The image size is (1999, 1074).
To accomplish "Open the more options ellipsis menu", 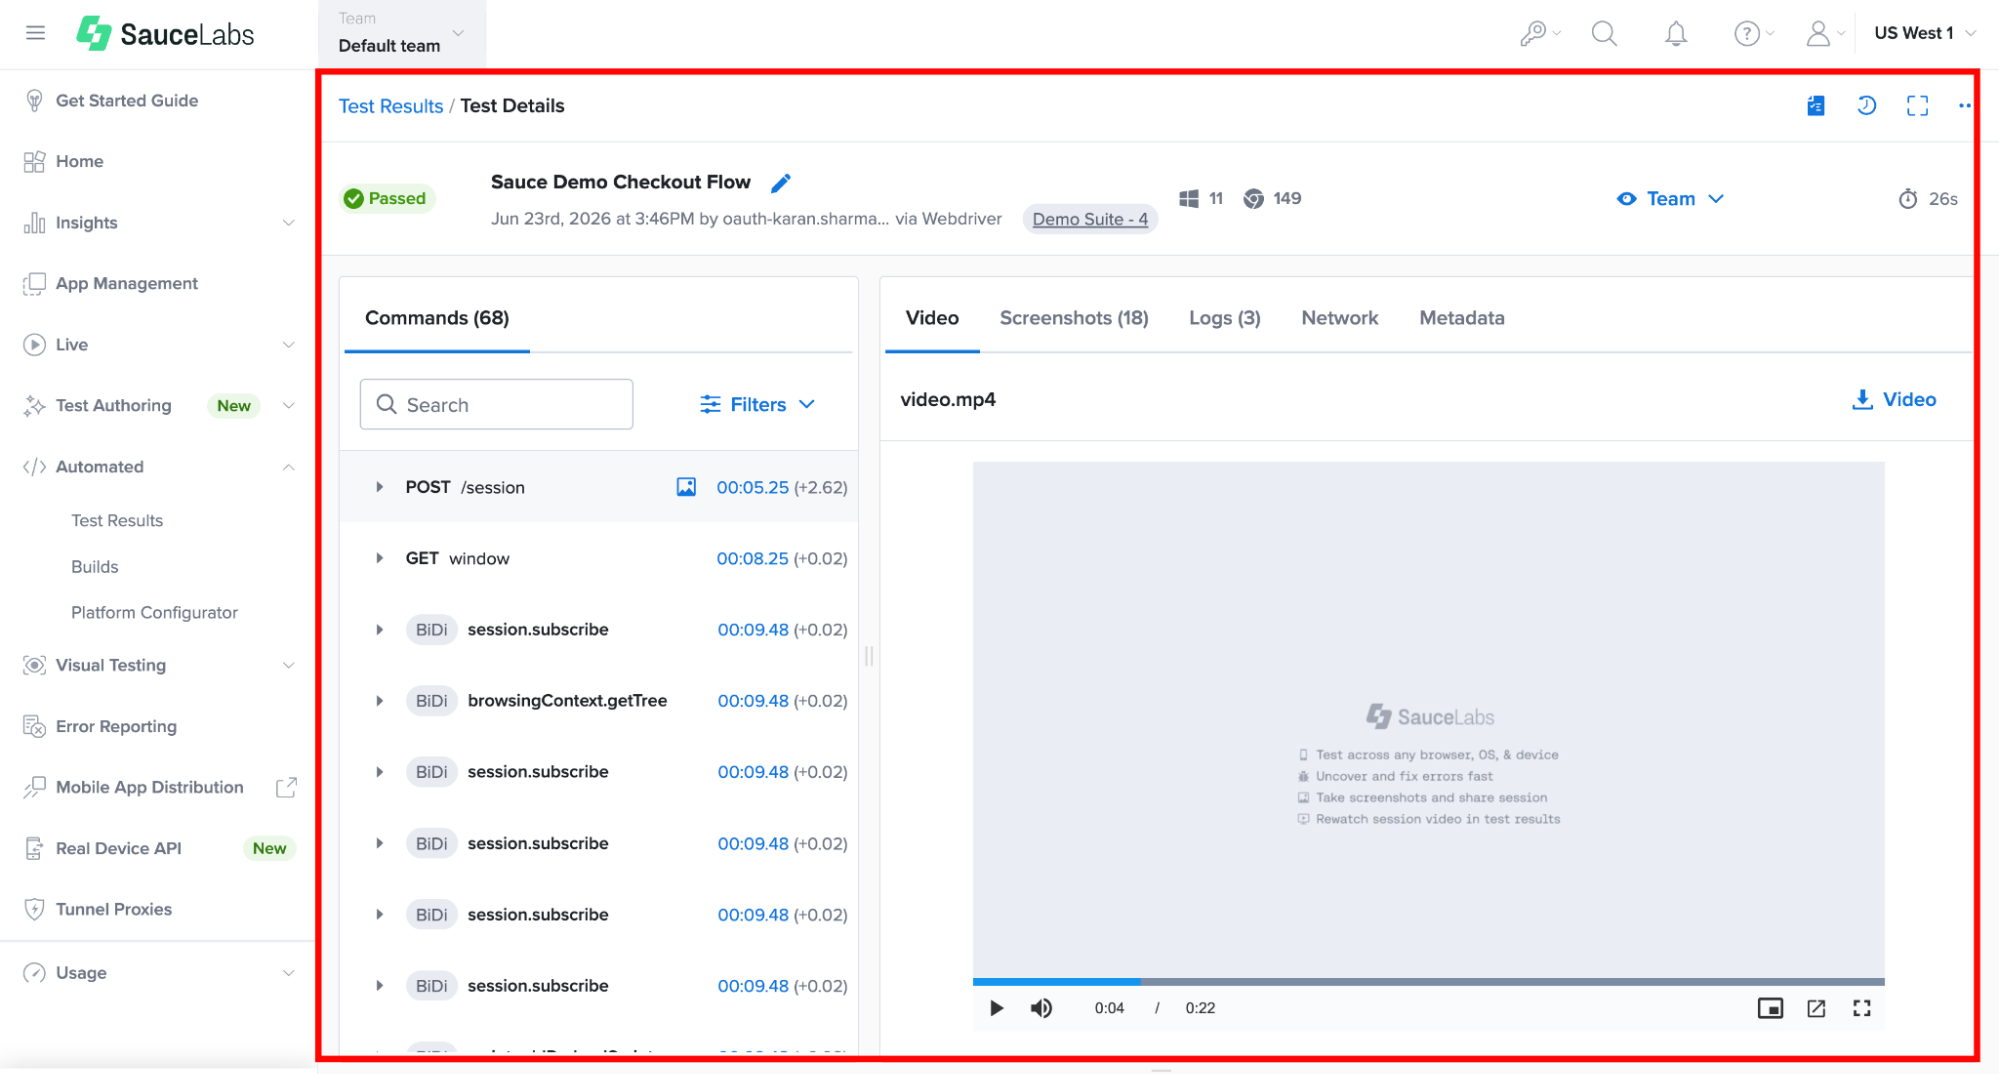I will [x=1964, y=106].
